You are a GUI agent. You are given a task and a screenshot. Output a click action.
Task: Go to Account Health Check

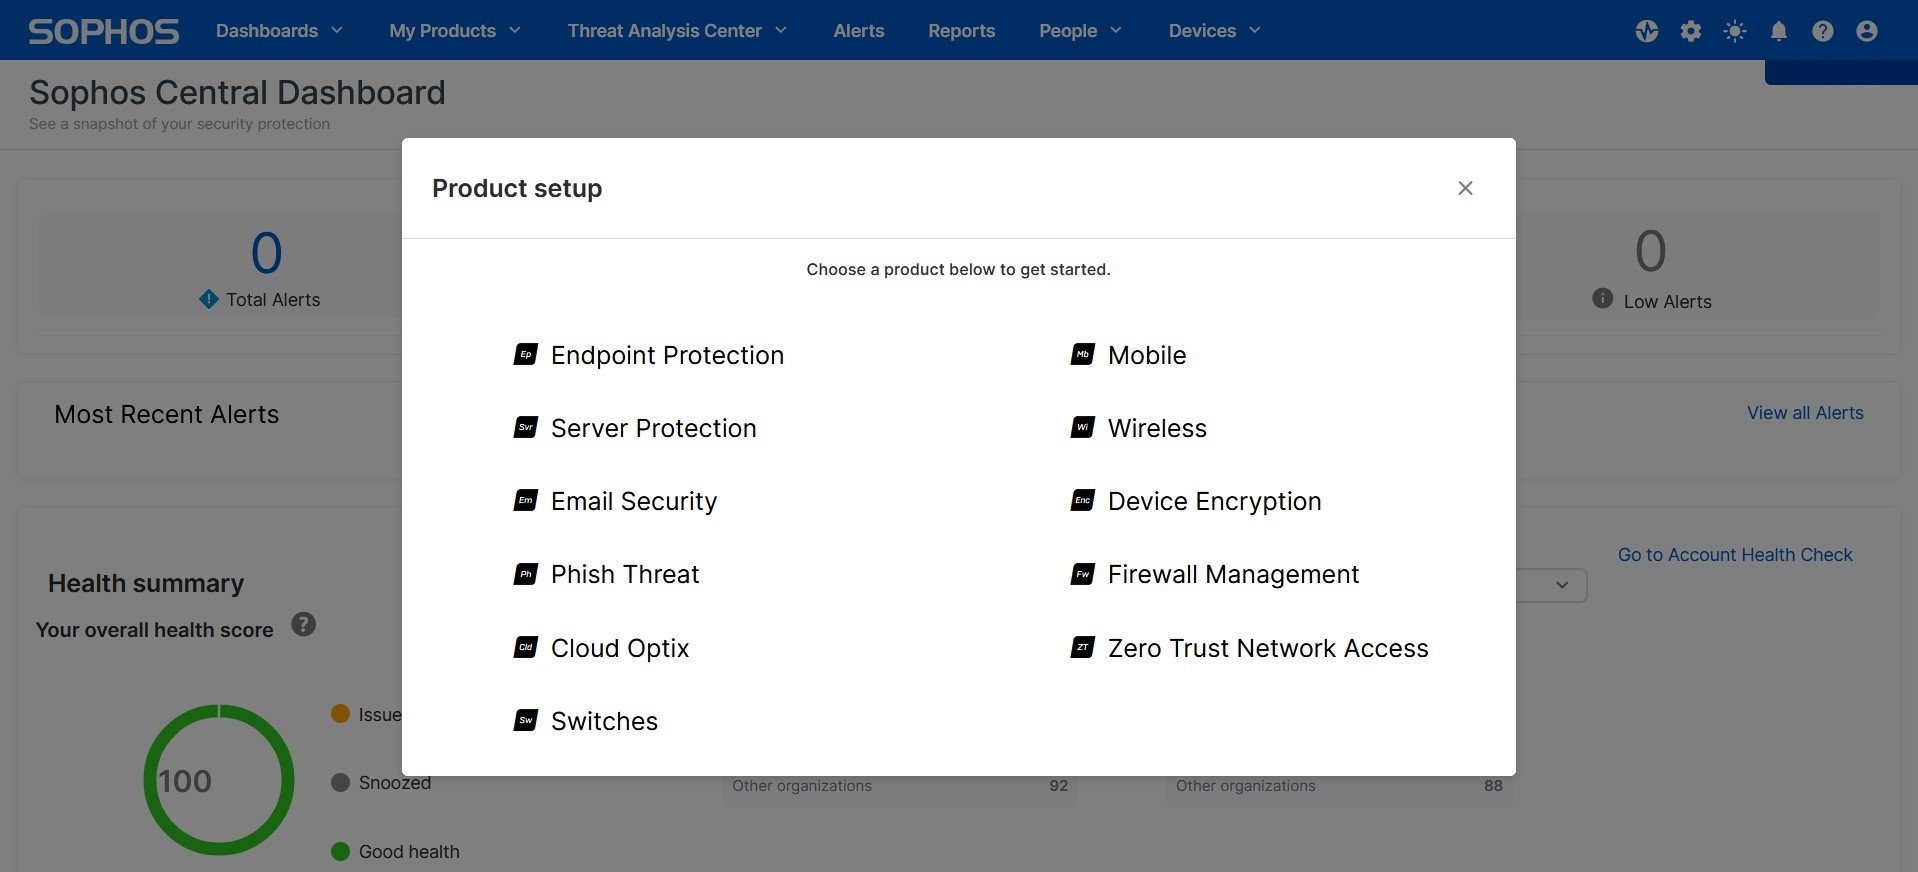click(x=1735, y=555)
